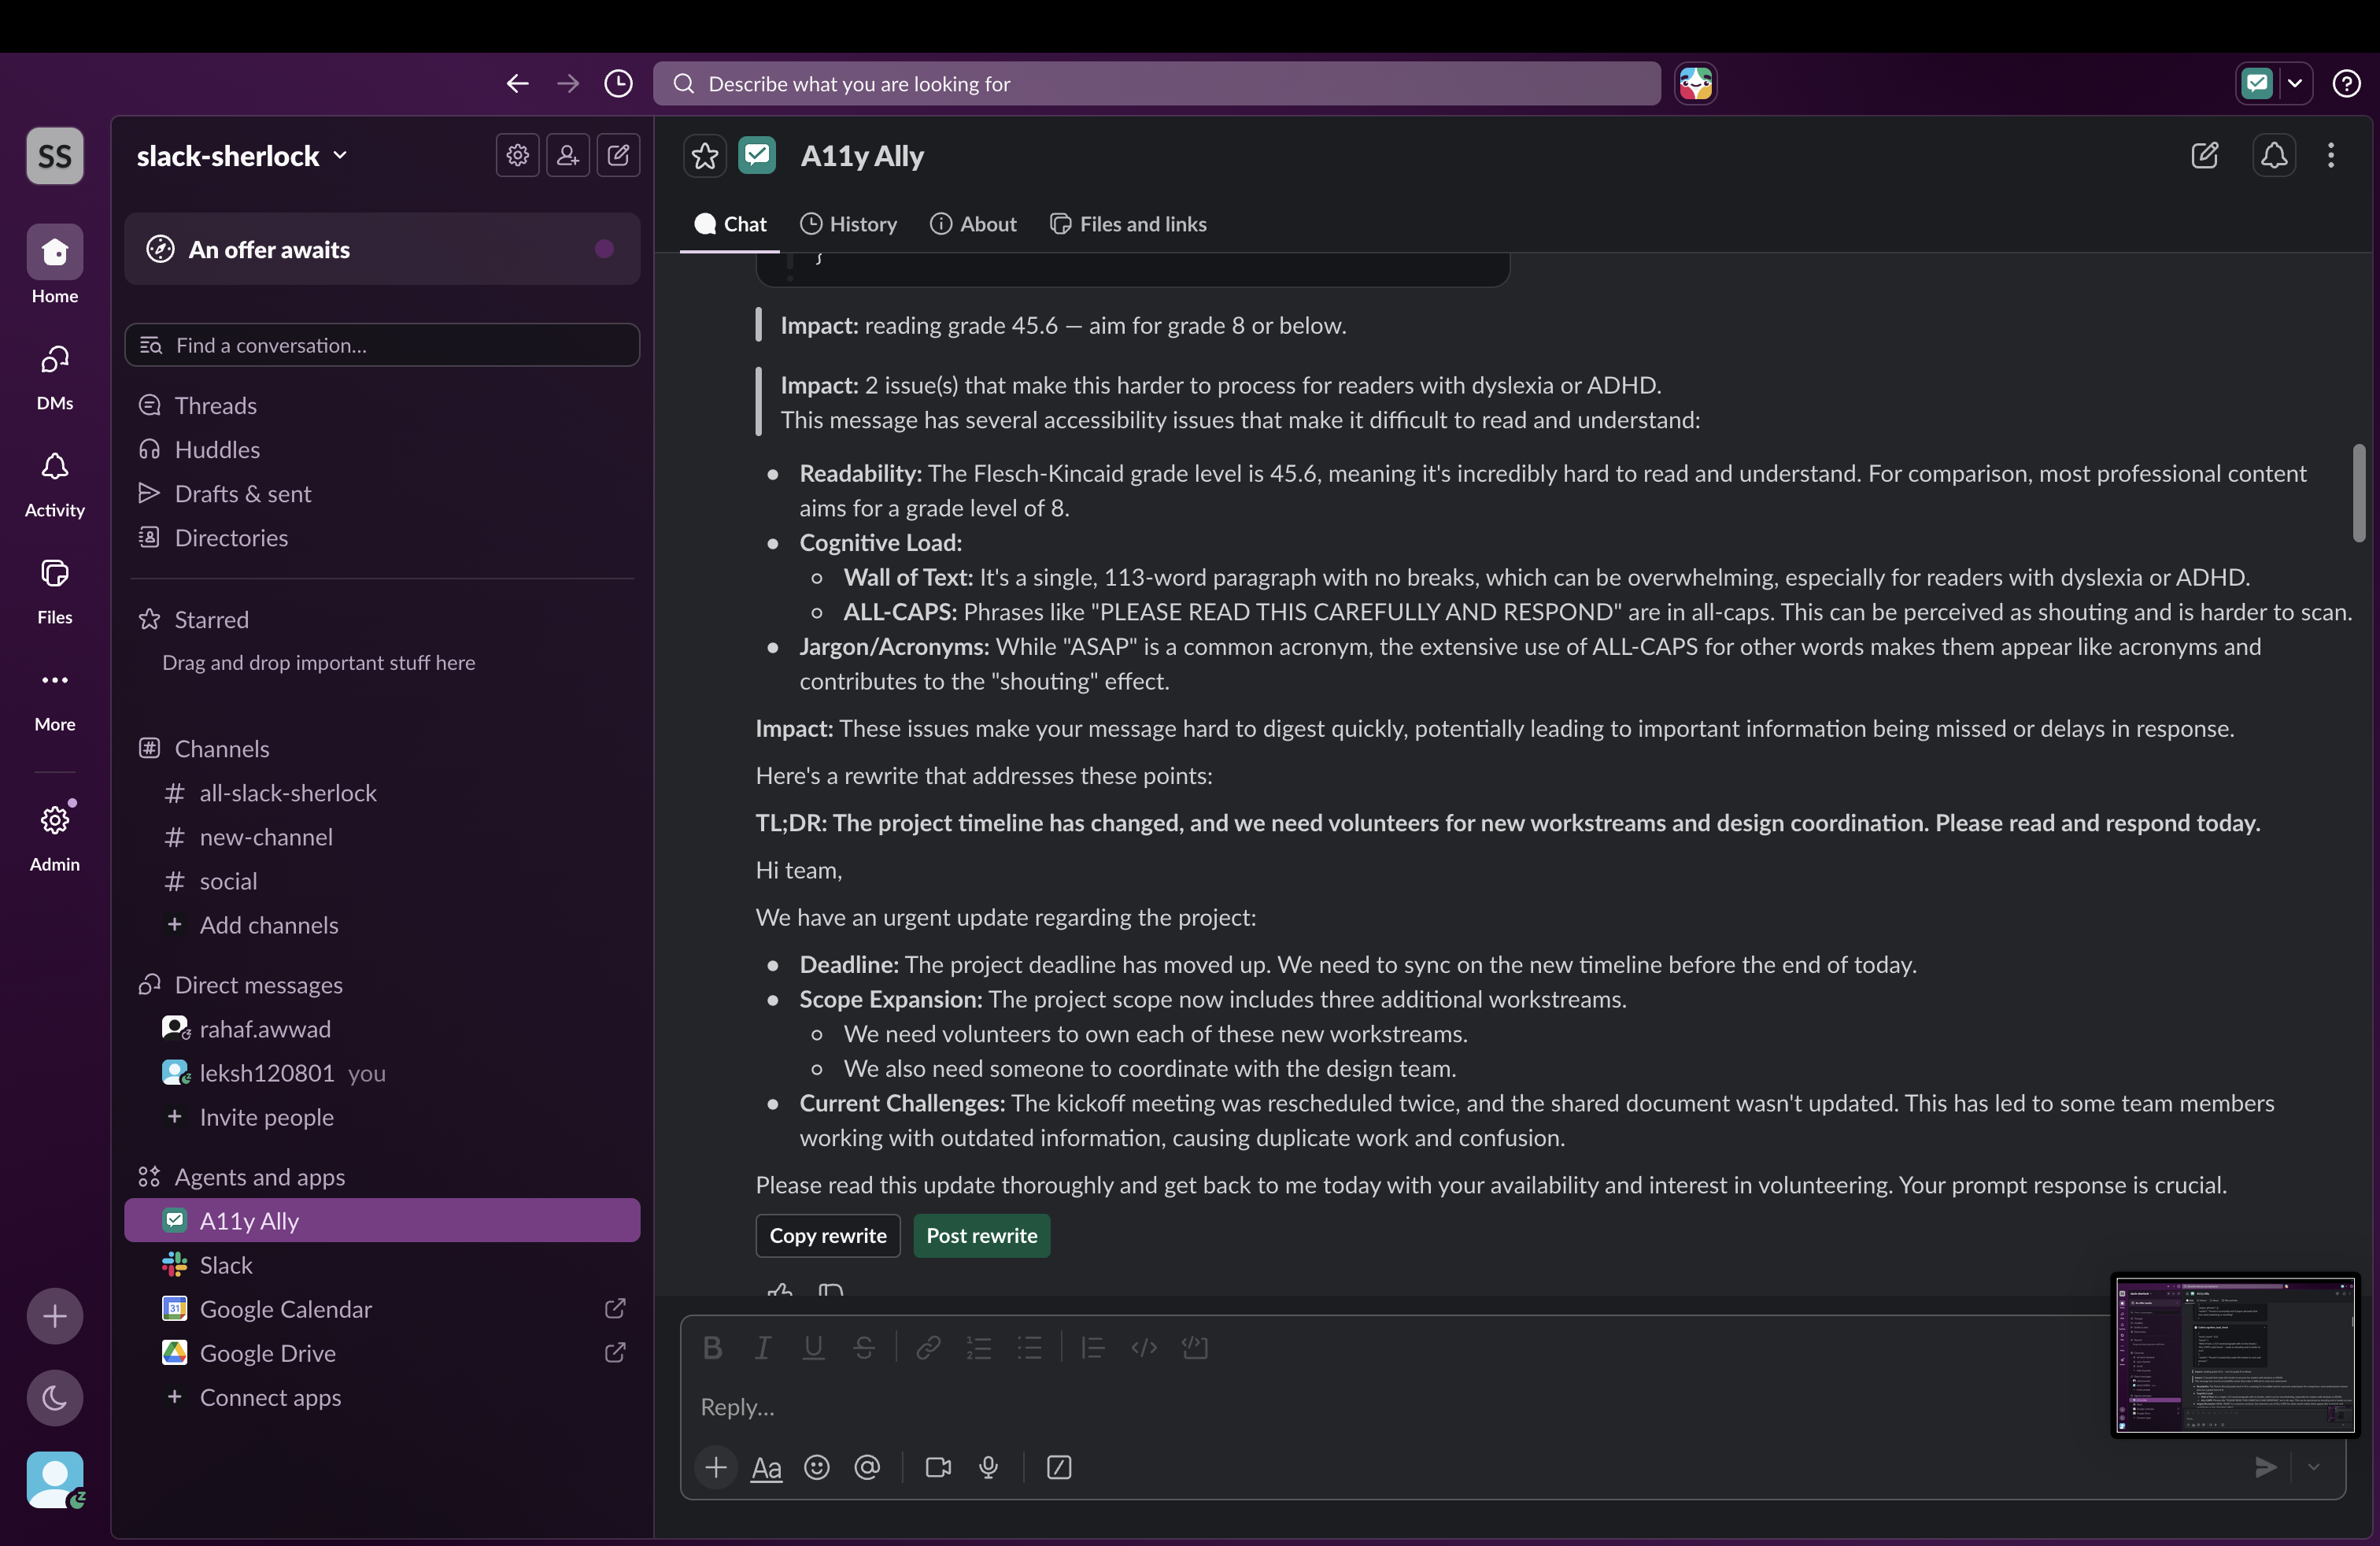This screenshot has width=2380, height=1546.
Task: Apply bold formatting in composer
Action: pos(712,1348)
